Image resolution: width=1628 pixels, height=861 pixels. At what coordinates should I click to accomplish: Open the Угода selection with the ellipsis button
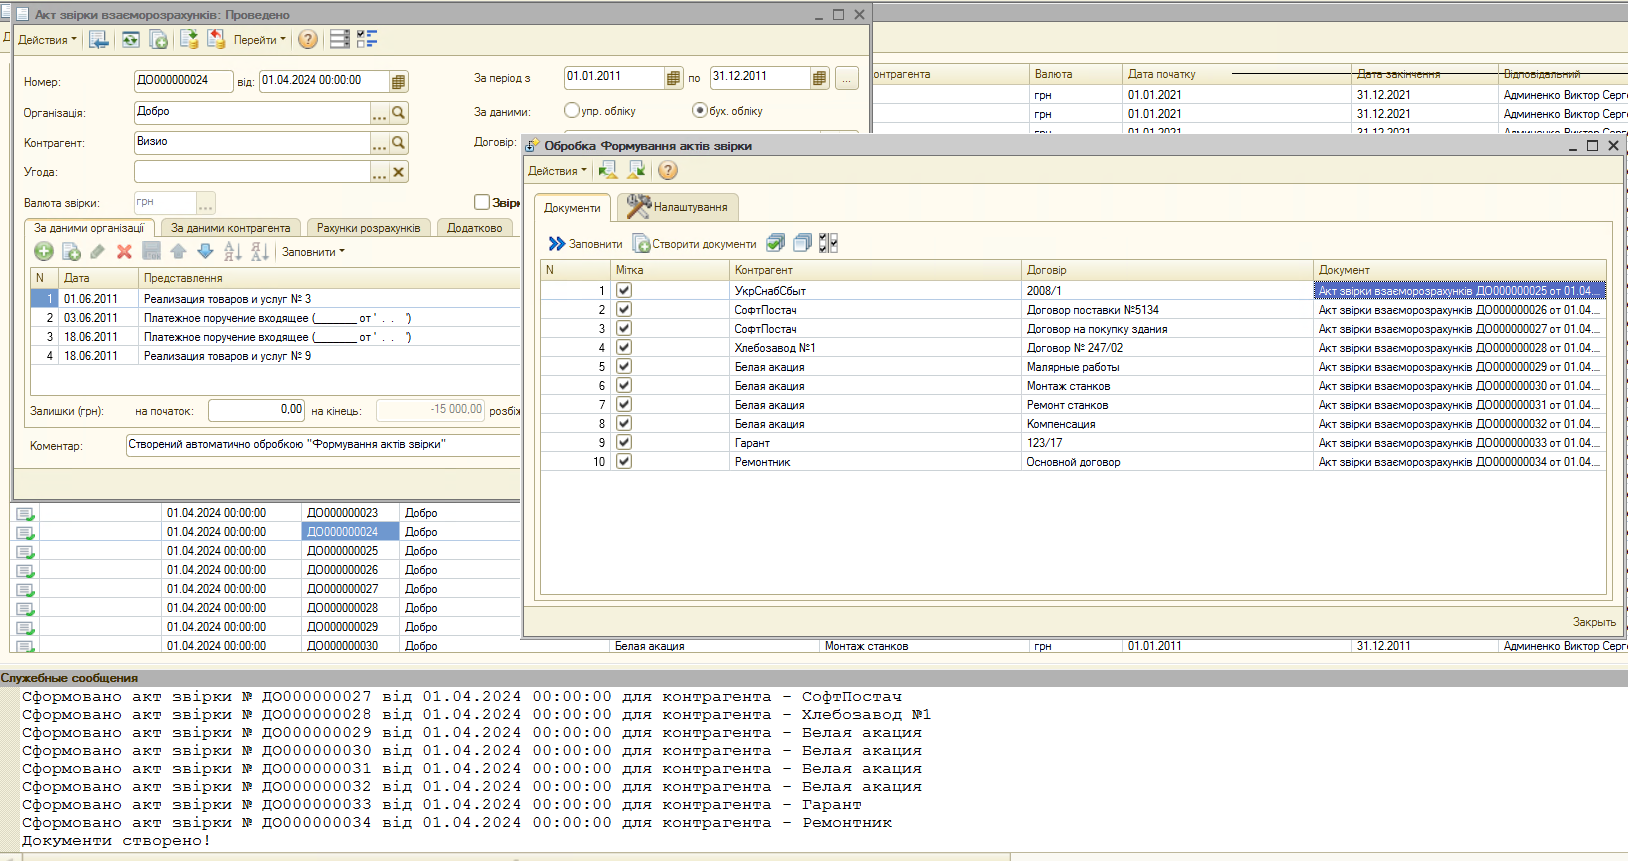pos(379,172)
